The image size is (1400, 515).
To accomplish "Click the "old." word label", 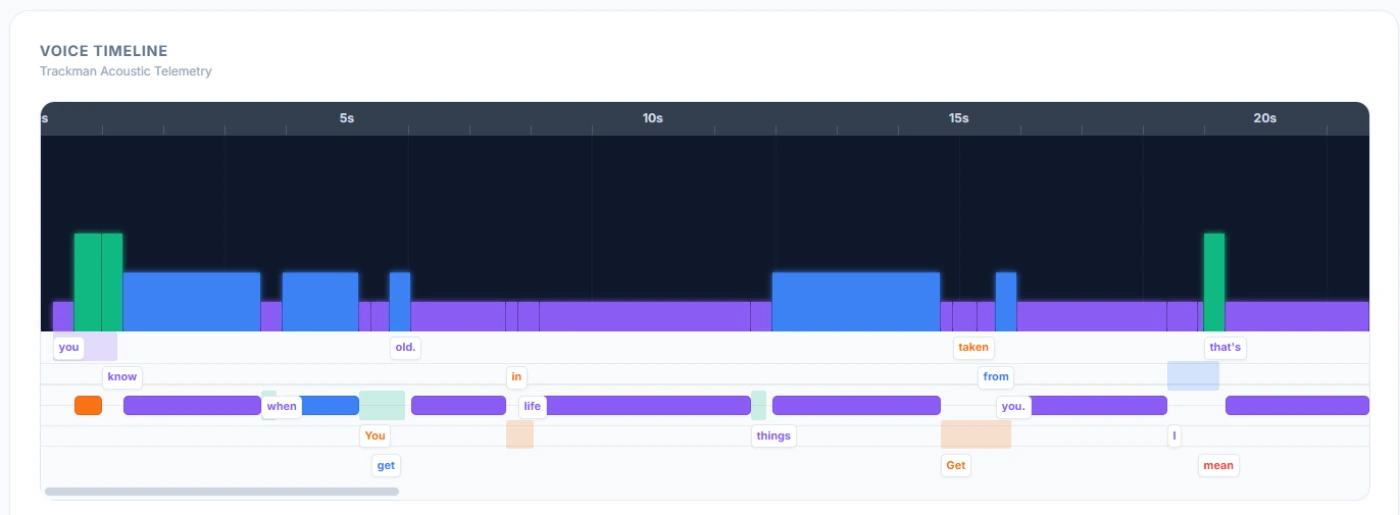I will click(405, 348).
